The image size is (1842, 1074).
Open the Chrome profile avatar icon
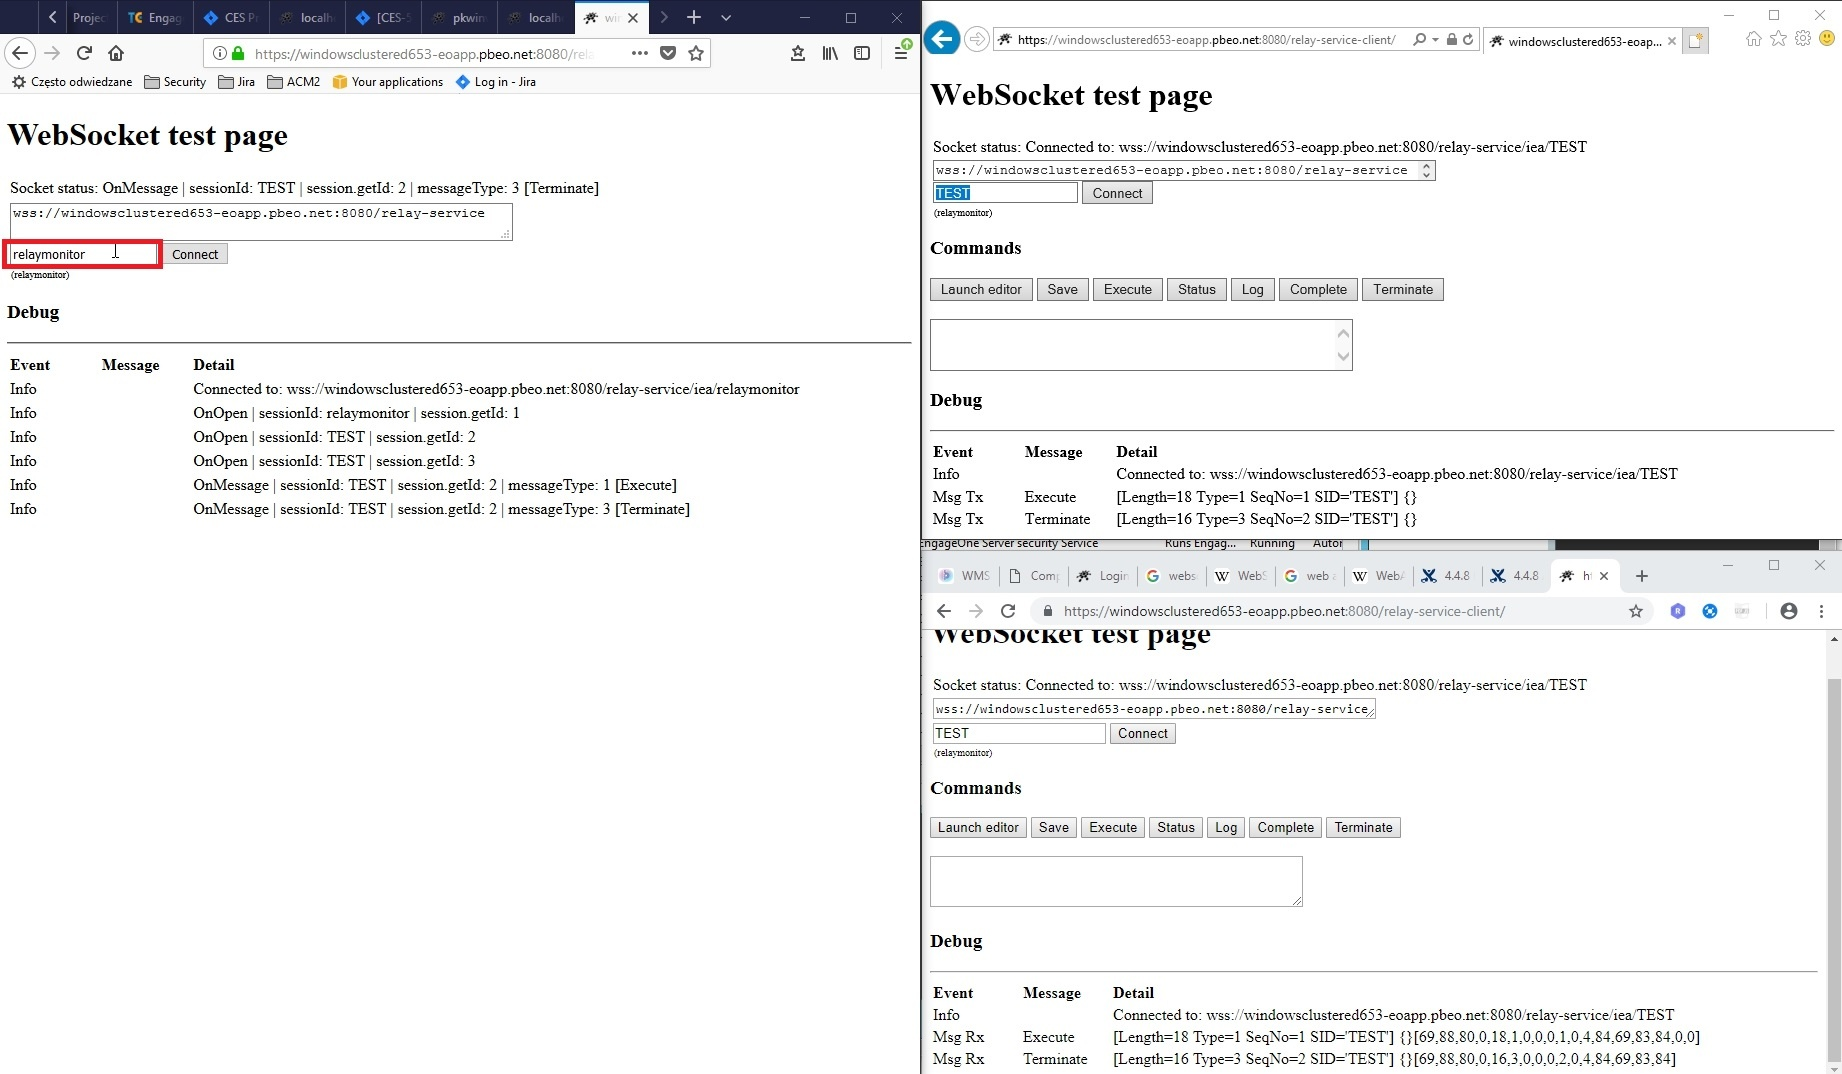(1788, 611)
